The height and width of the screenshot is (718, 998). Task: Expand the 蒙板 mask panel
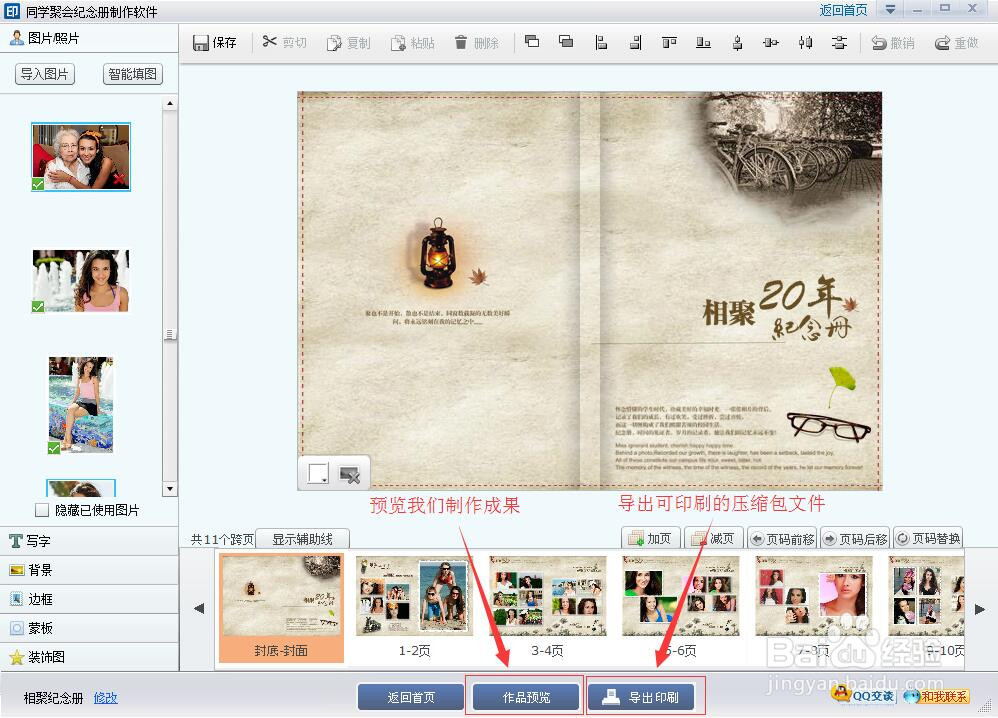click(89, 628)
